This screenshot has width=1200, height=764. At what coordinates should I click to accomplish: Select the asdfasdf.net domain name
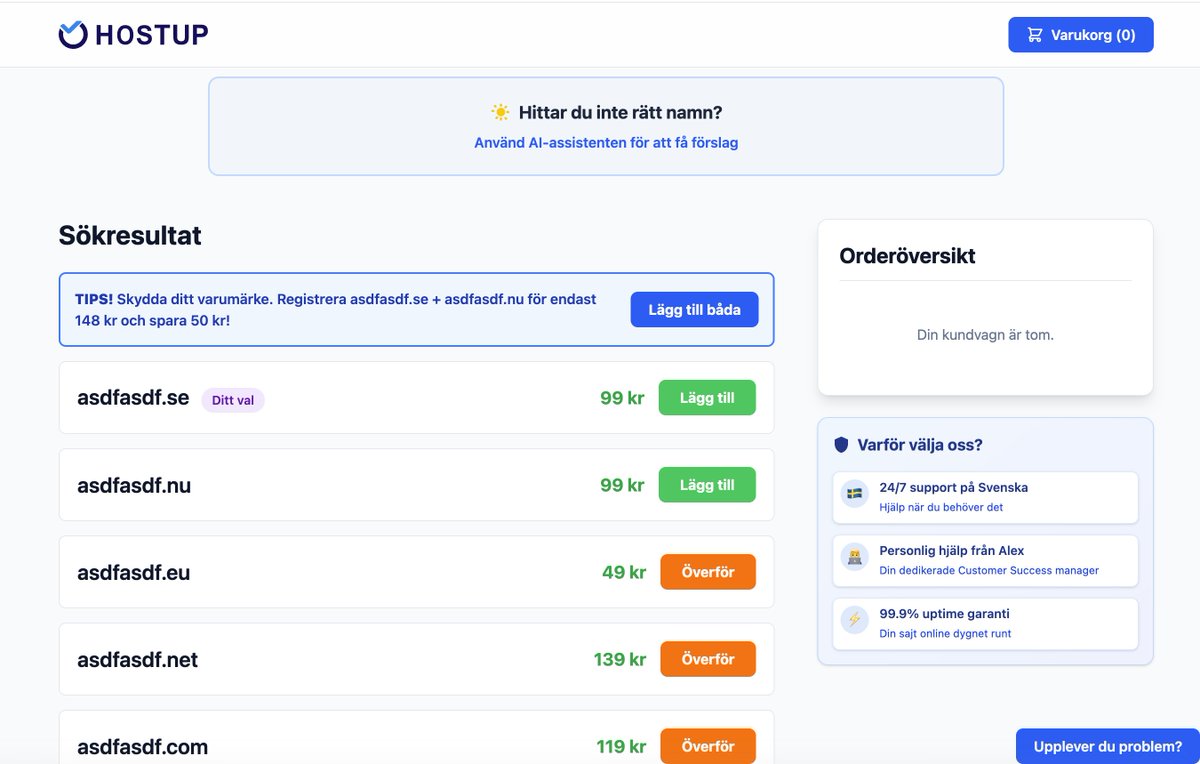138,659
